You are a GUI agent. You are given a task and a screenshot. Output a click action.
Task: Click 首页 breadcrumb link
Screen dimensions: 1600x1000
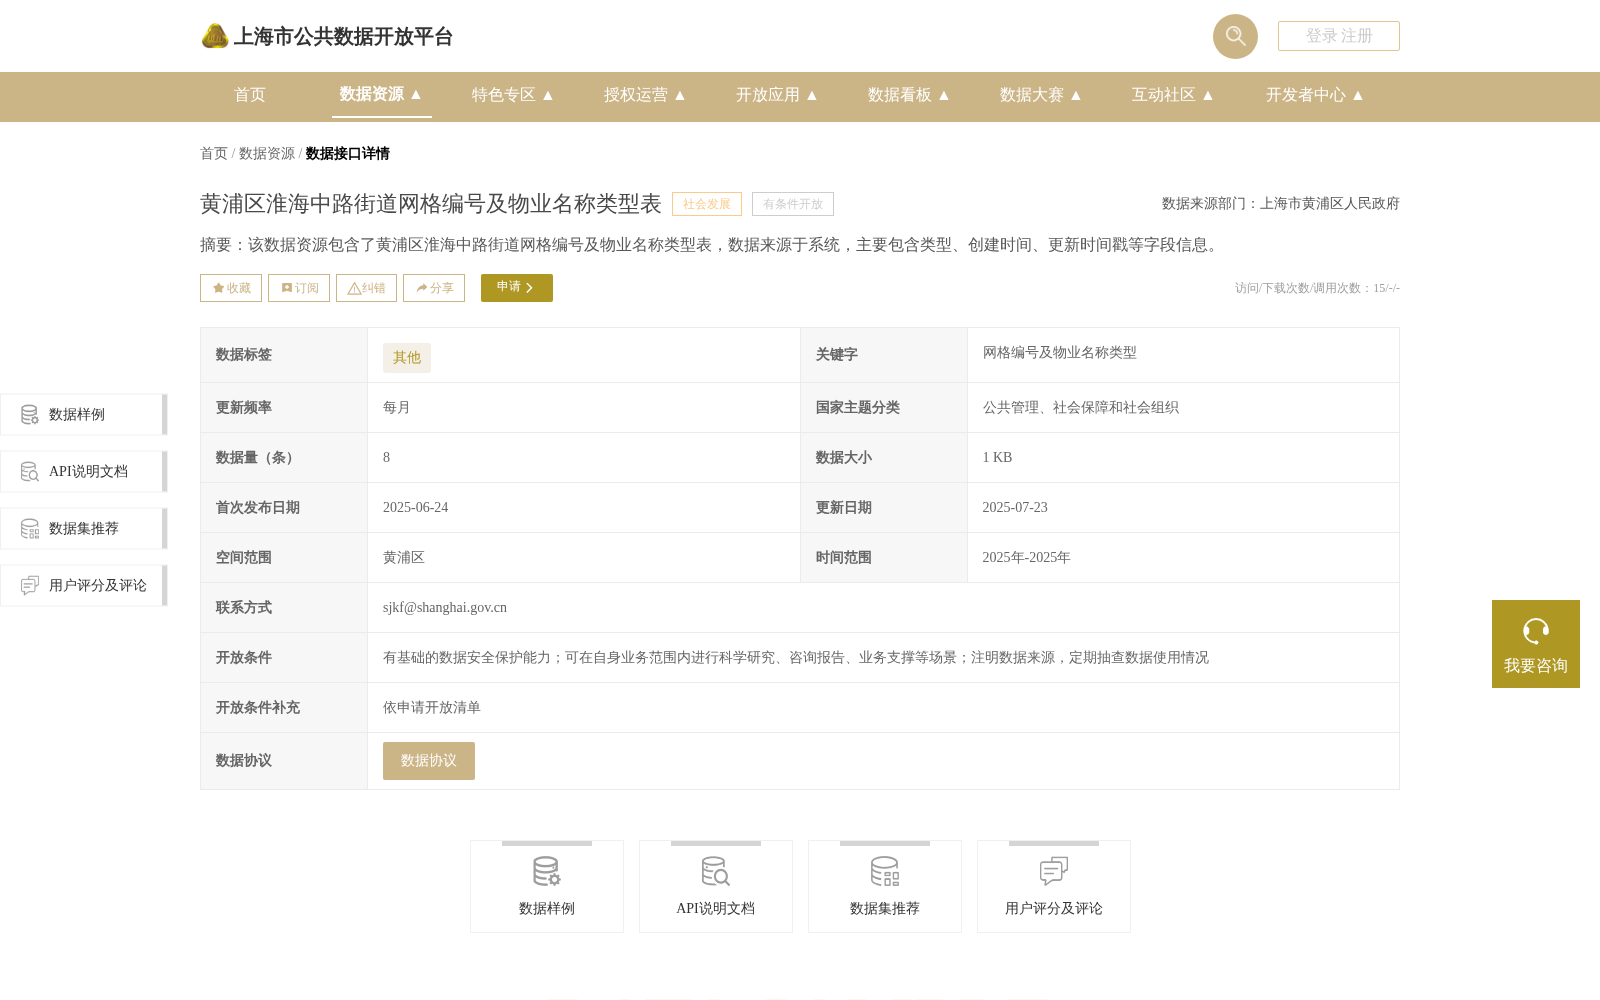(214, 153)
